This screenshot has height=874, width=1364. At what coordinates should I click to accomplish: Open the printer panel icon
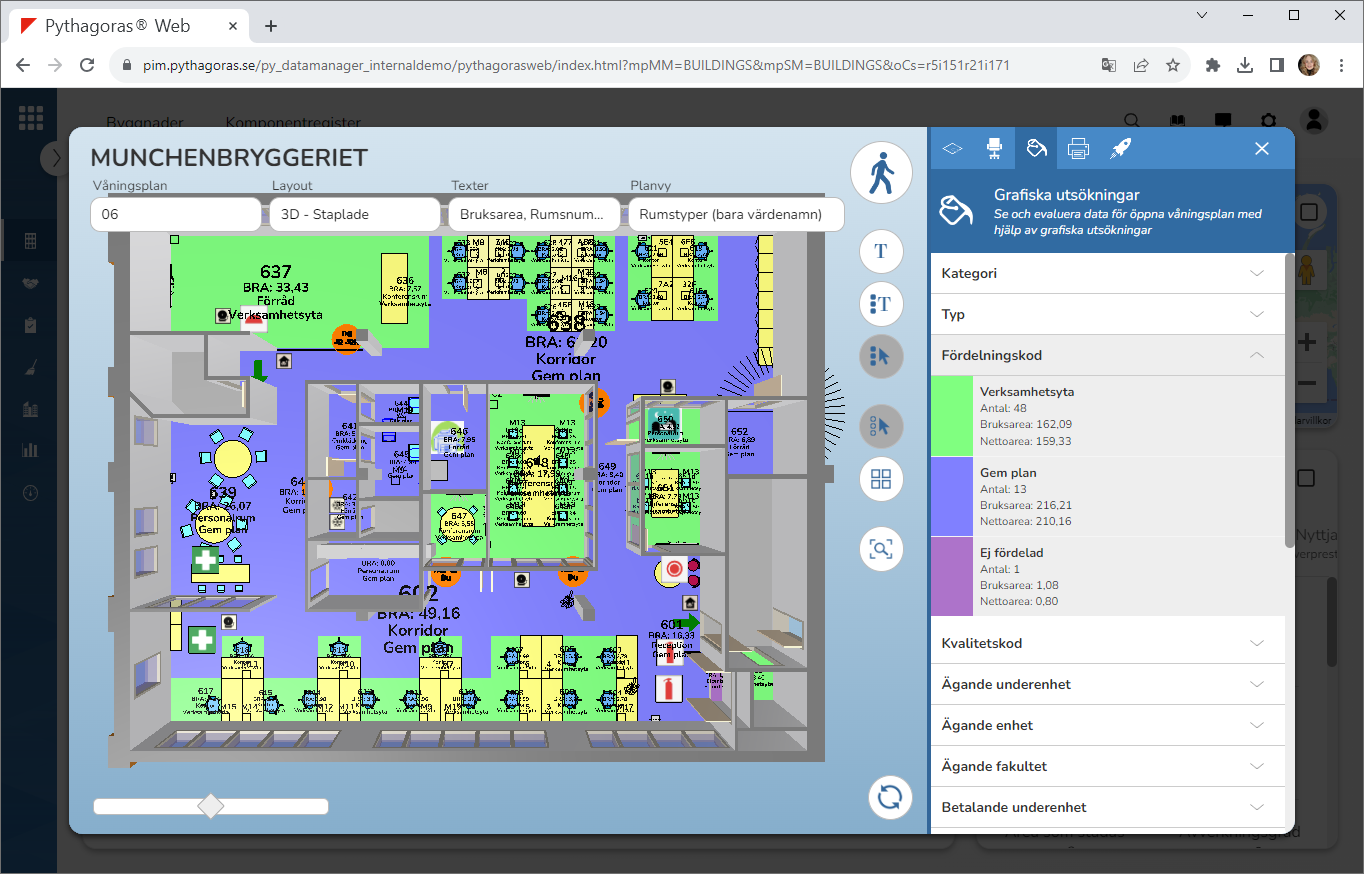click(1078, 148)
